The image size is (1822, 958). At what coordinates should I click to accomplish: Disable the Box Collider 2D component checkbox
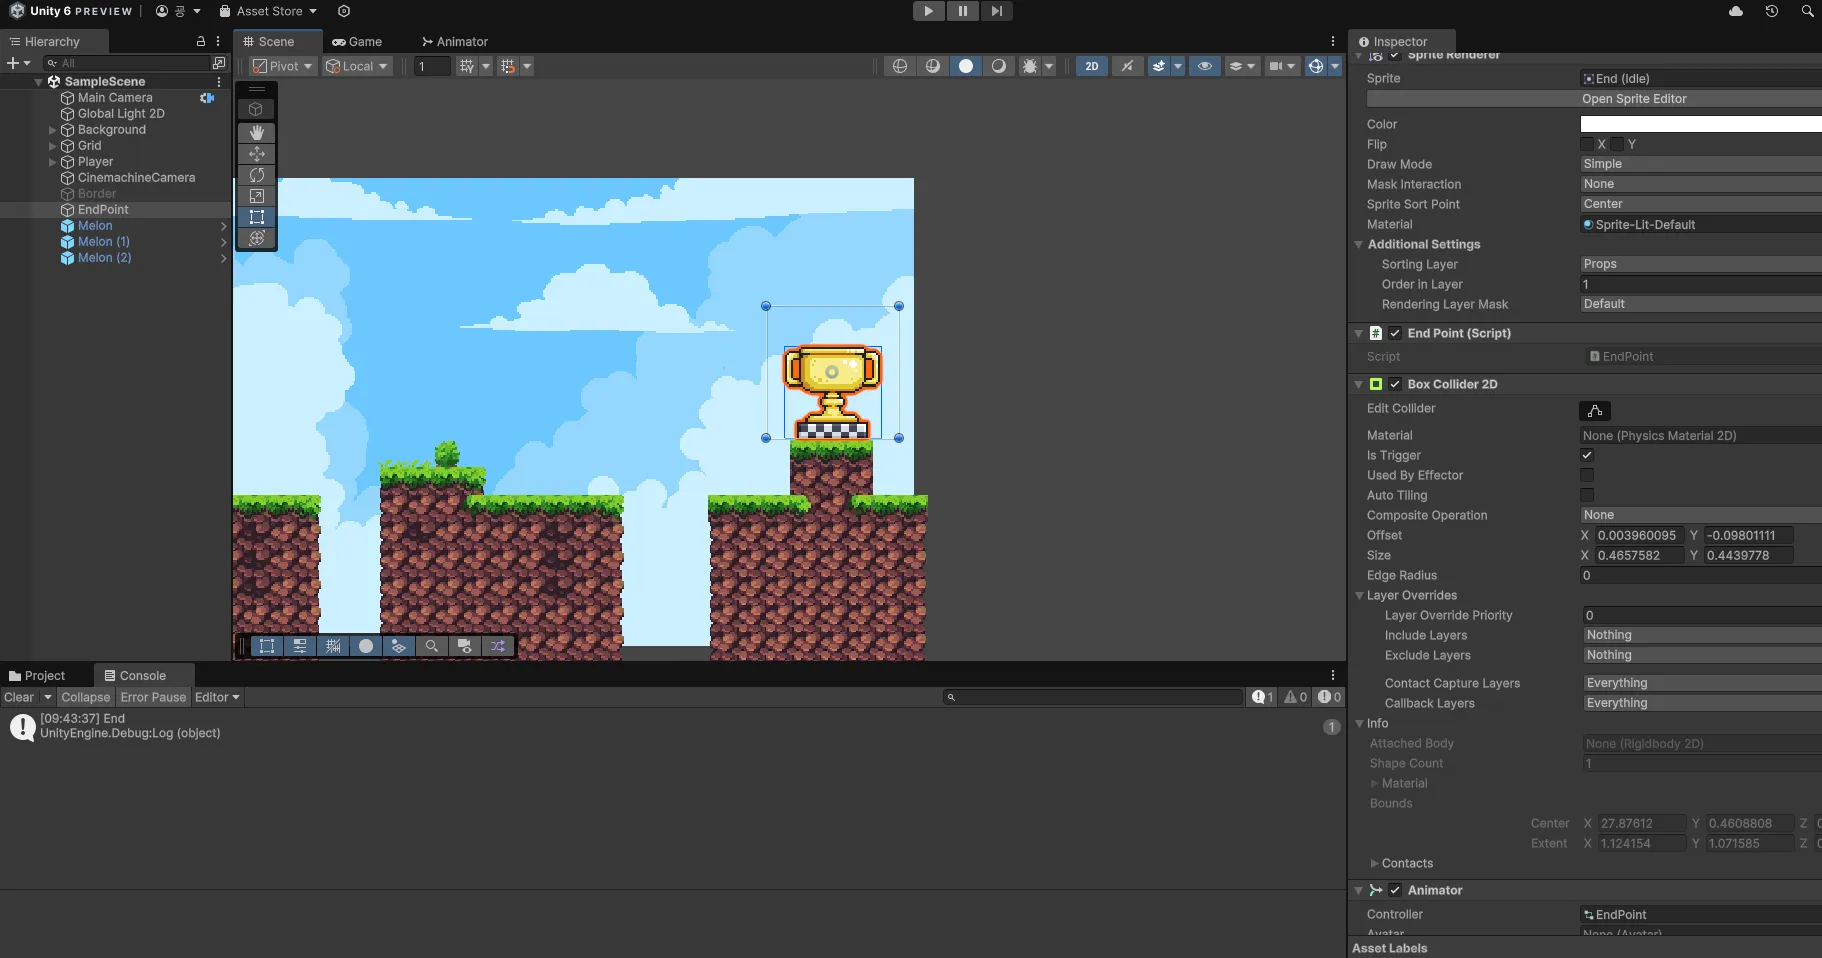coord(1395,384)
